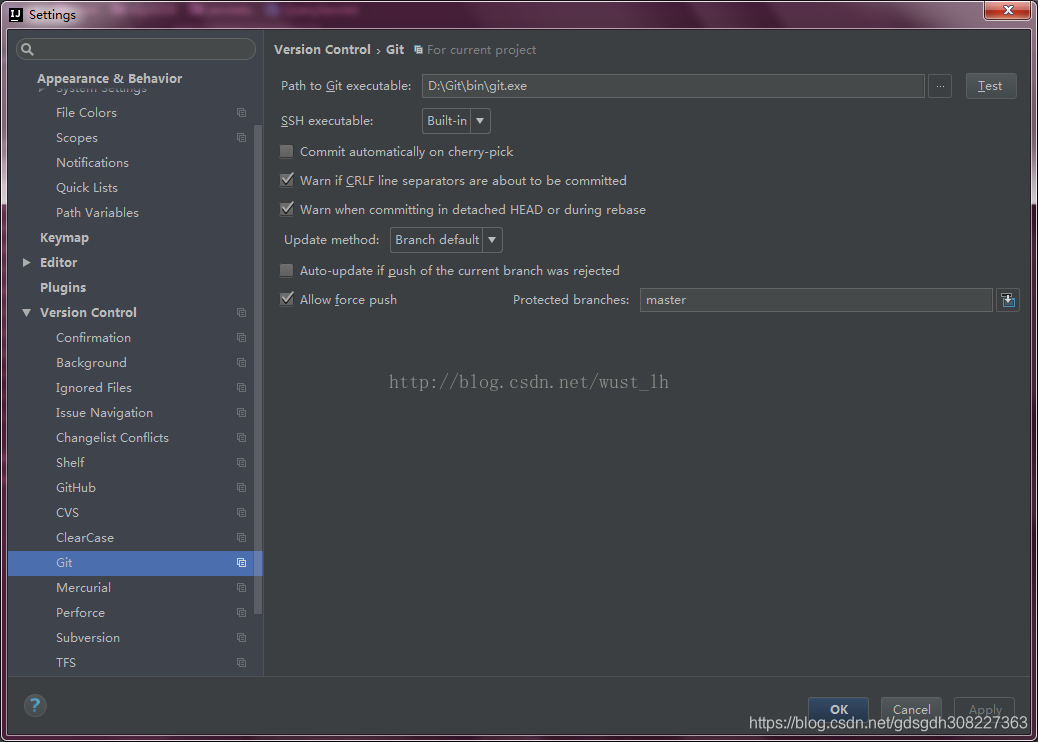This screenshot has width=1038, height=742.
Task: Select the TFS entry
Action: pyautogui.click(x=66, y=663)
